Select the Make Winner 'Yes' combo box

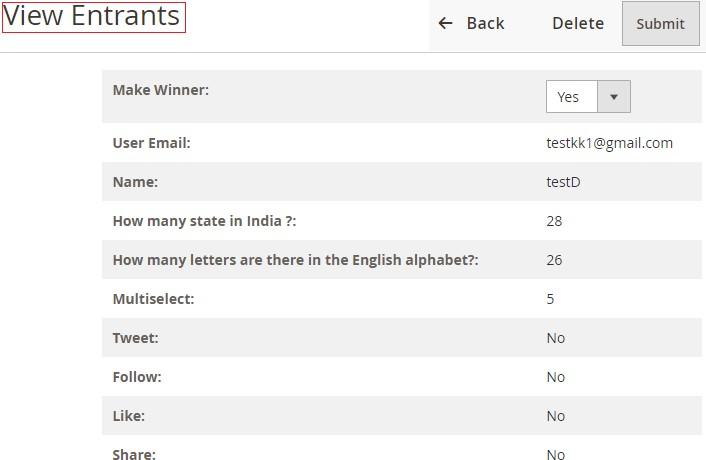click(571, 97)
